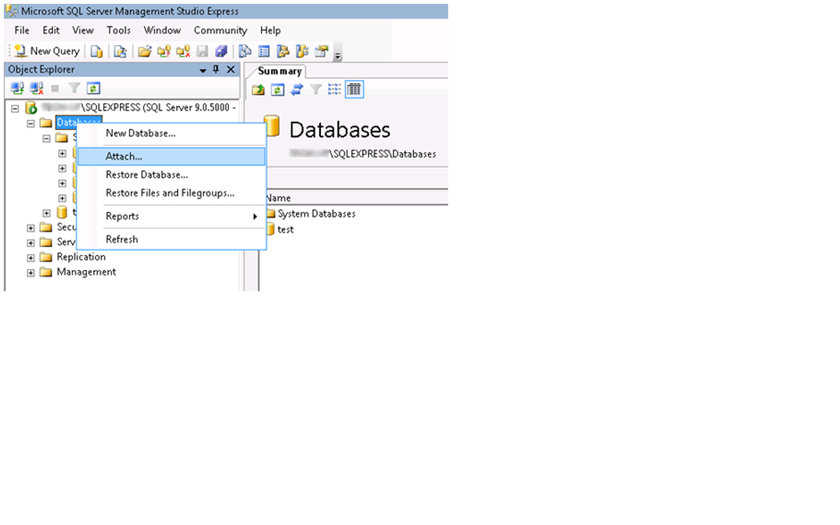Click the Connect icon in Object Explorer
The image size is (840, 525).
point(17,88)
